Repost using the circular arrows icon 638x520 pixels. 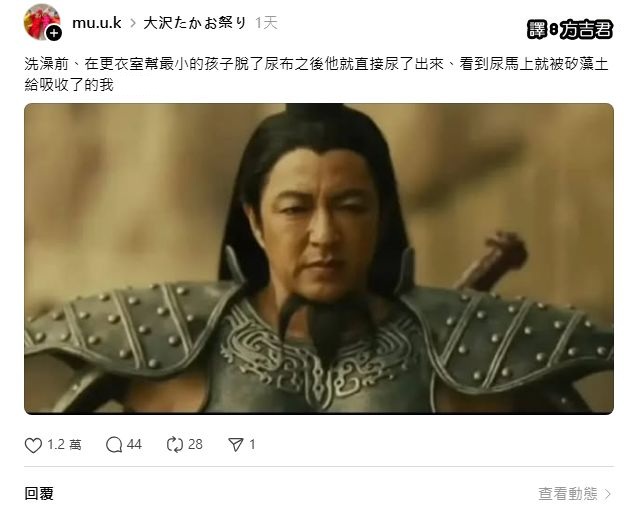click(175, 445)
